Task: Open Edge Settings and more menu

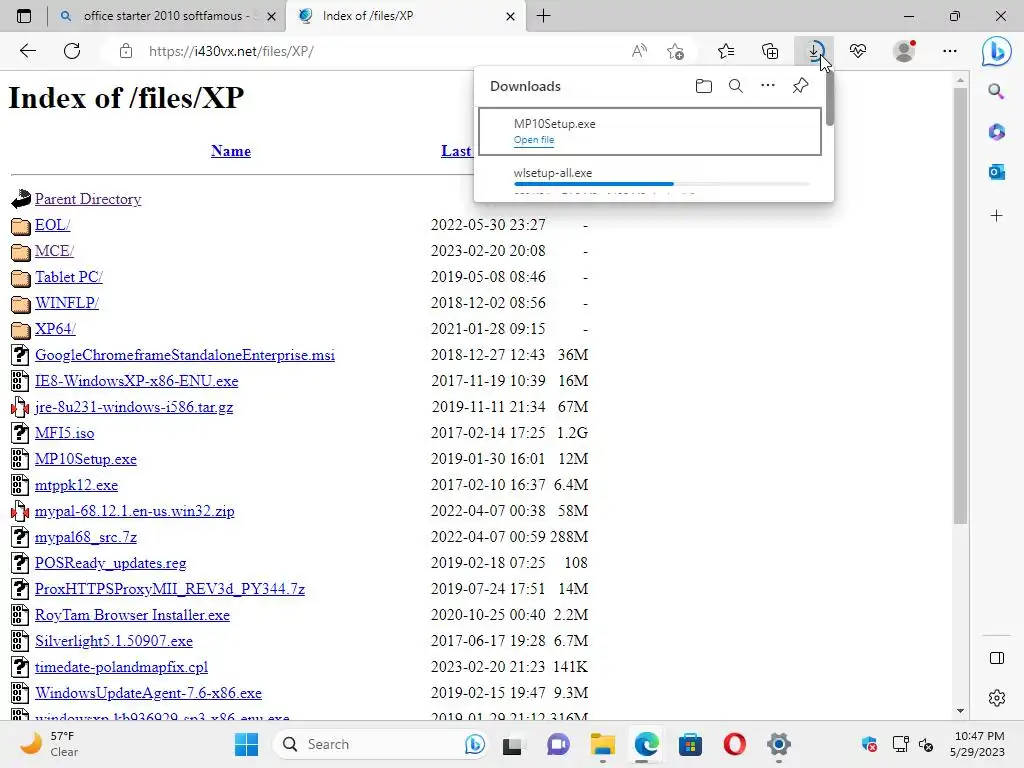Action: click(950, 51)
